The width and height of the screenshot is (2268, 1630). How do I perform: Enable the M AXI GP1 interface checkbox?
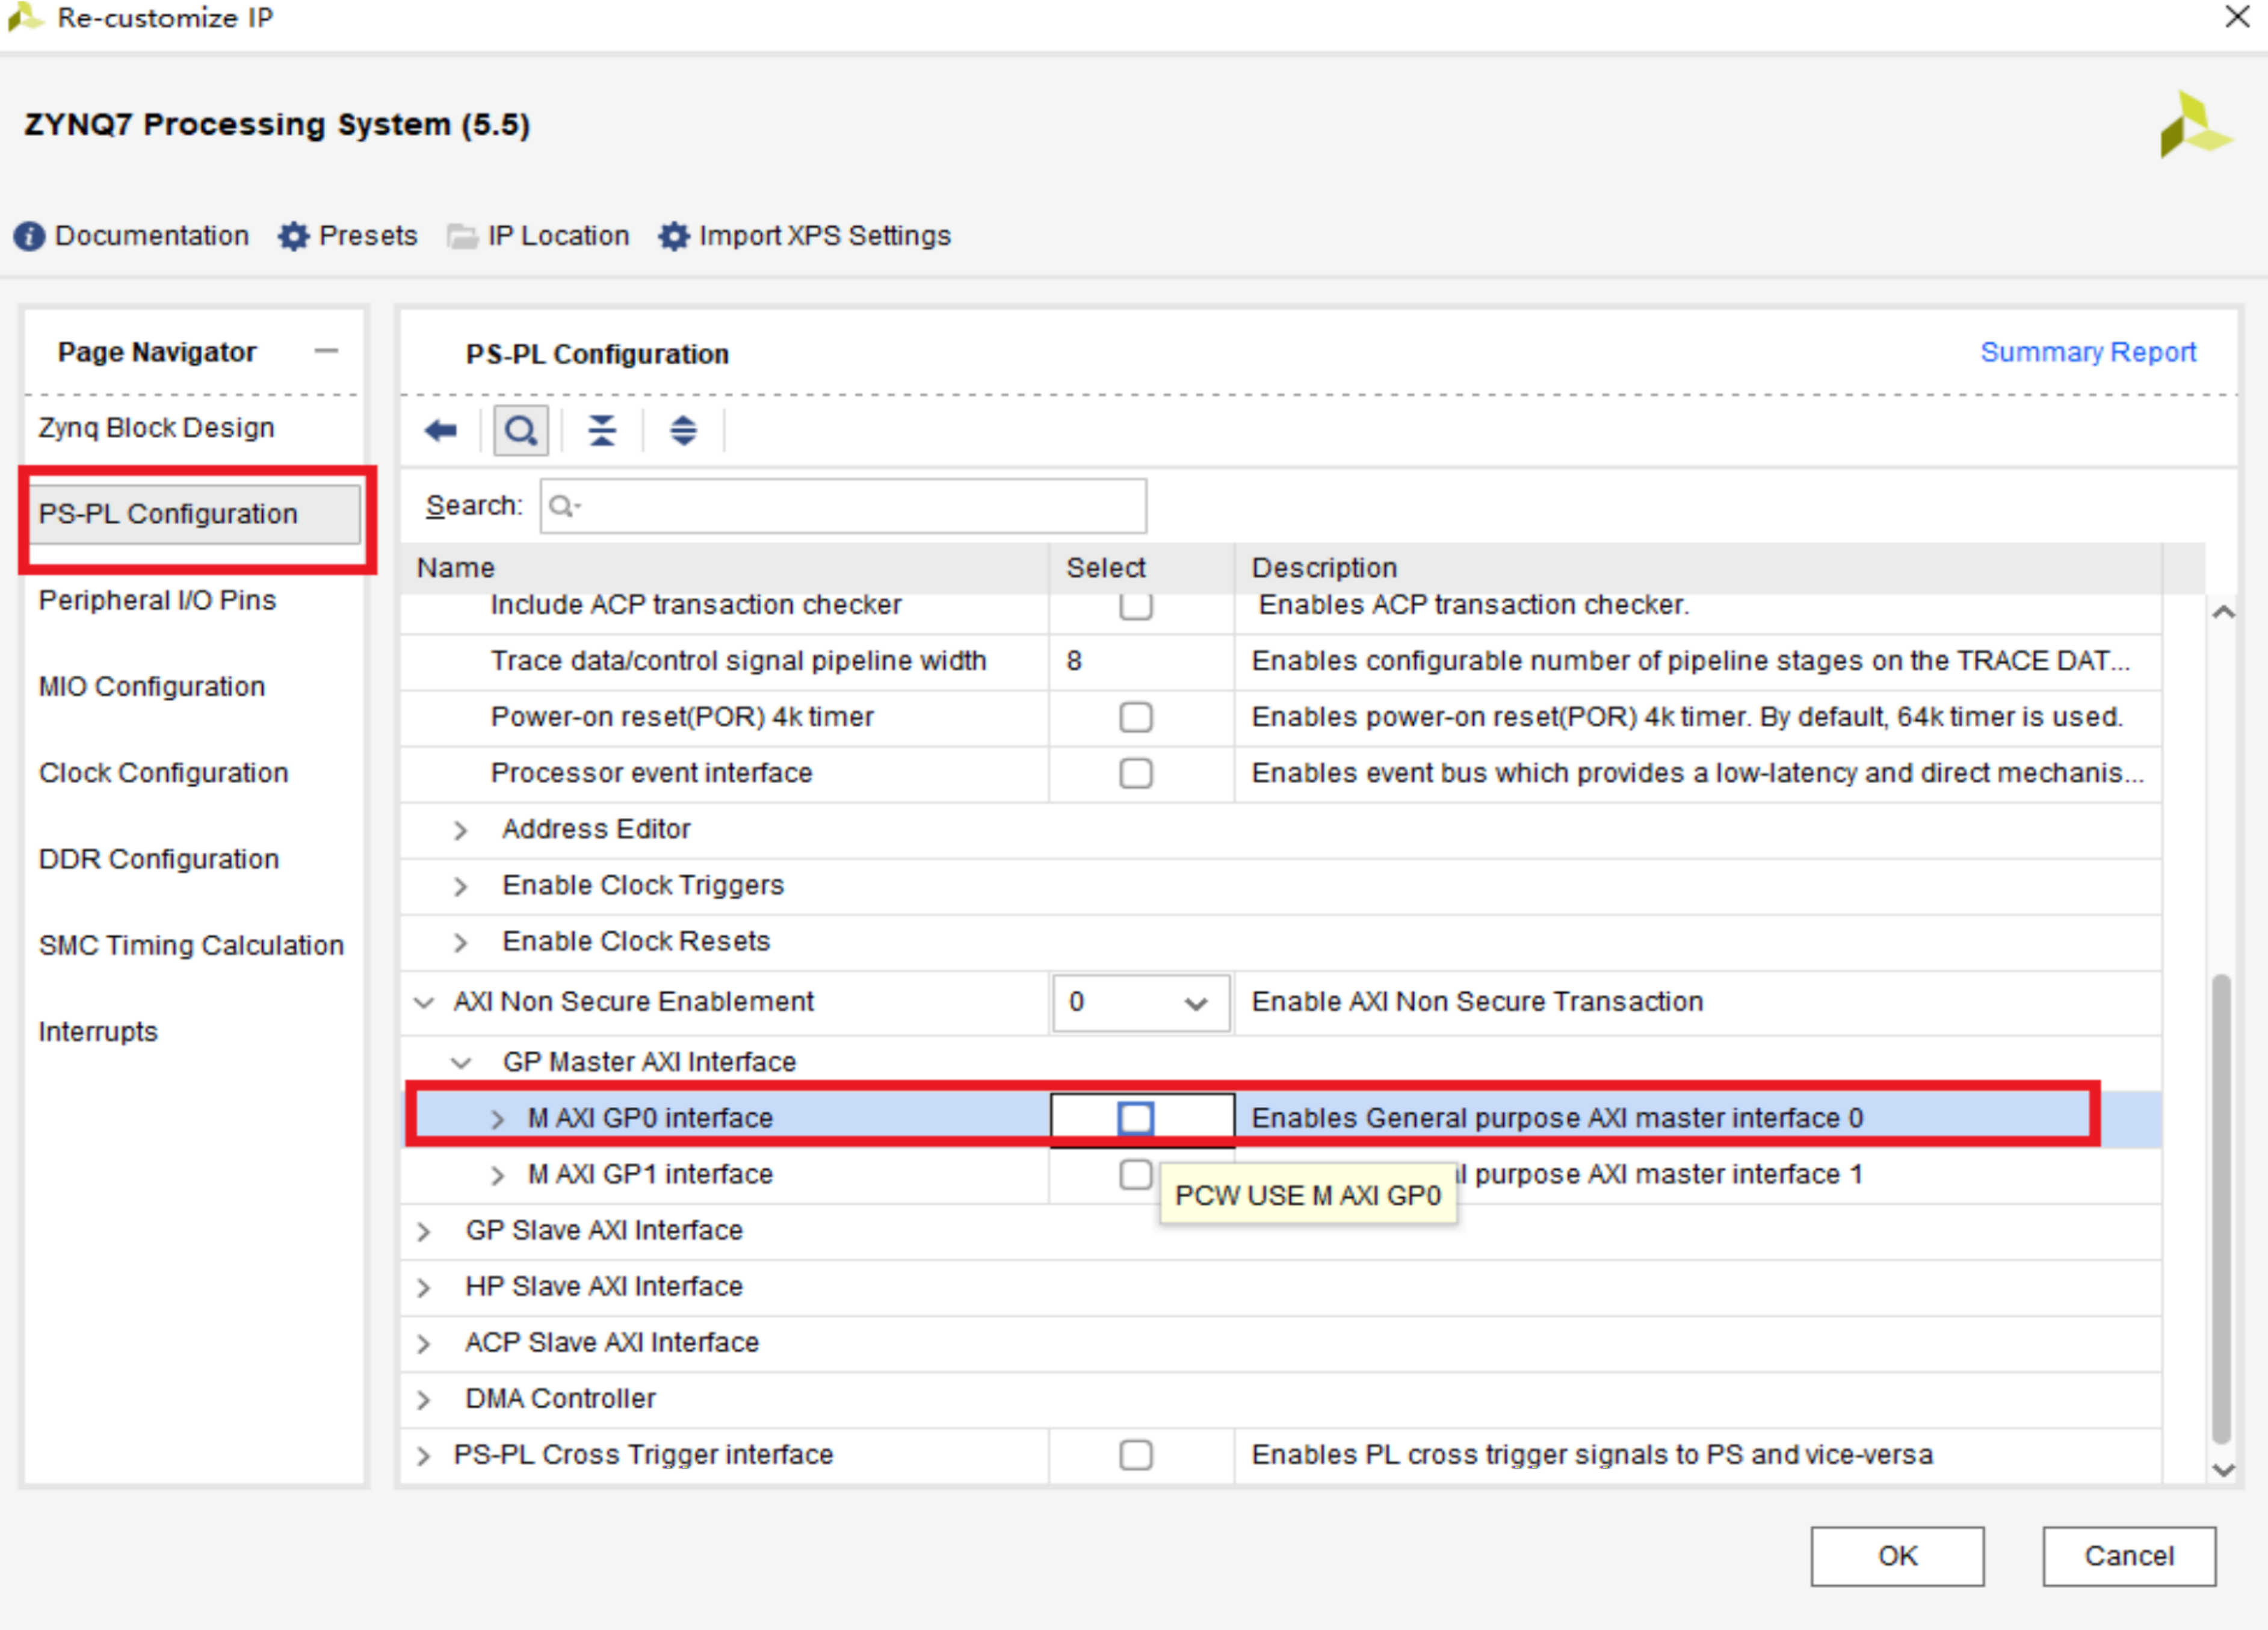(1135, 1173)
